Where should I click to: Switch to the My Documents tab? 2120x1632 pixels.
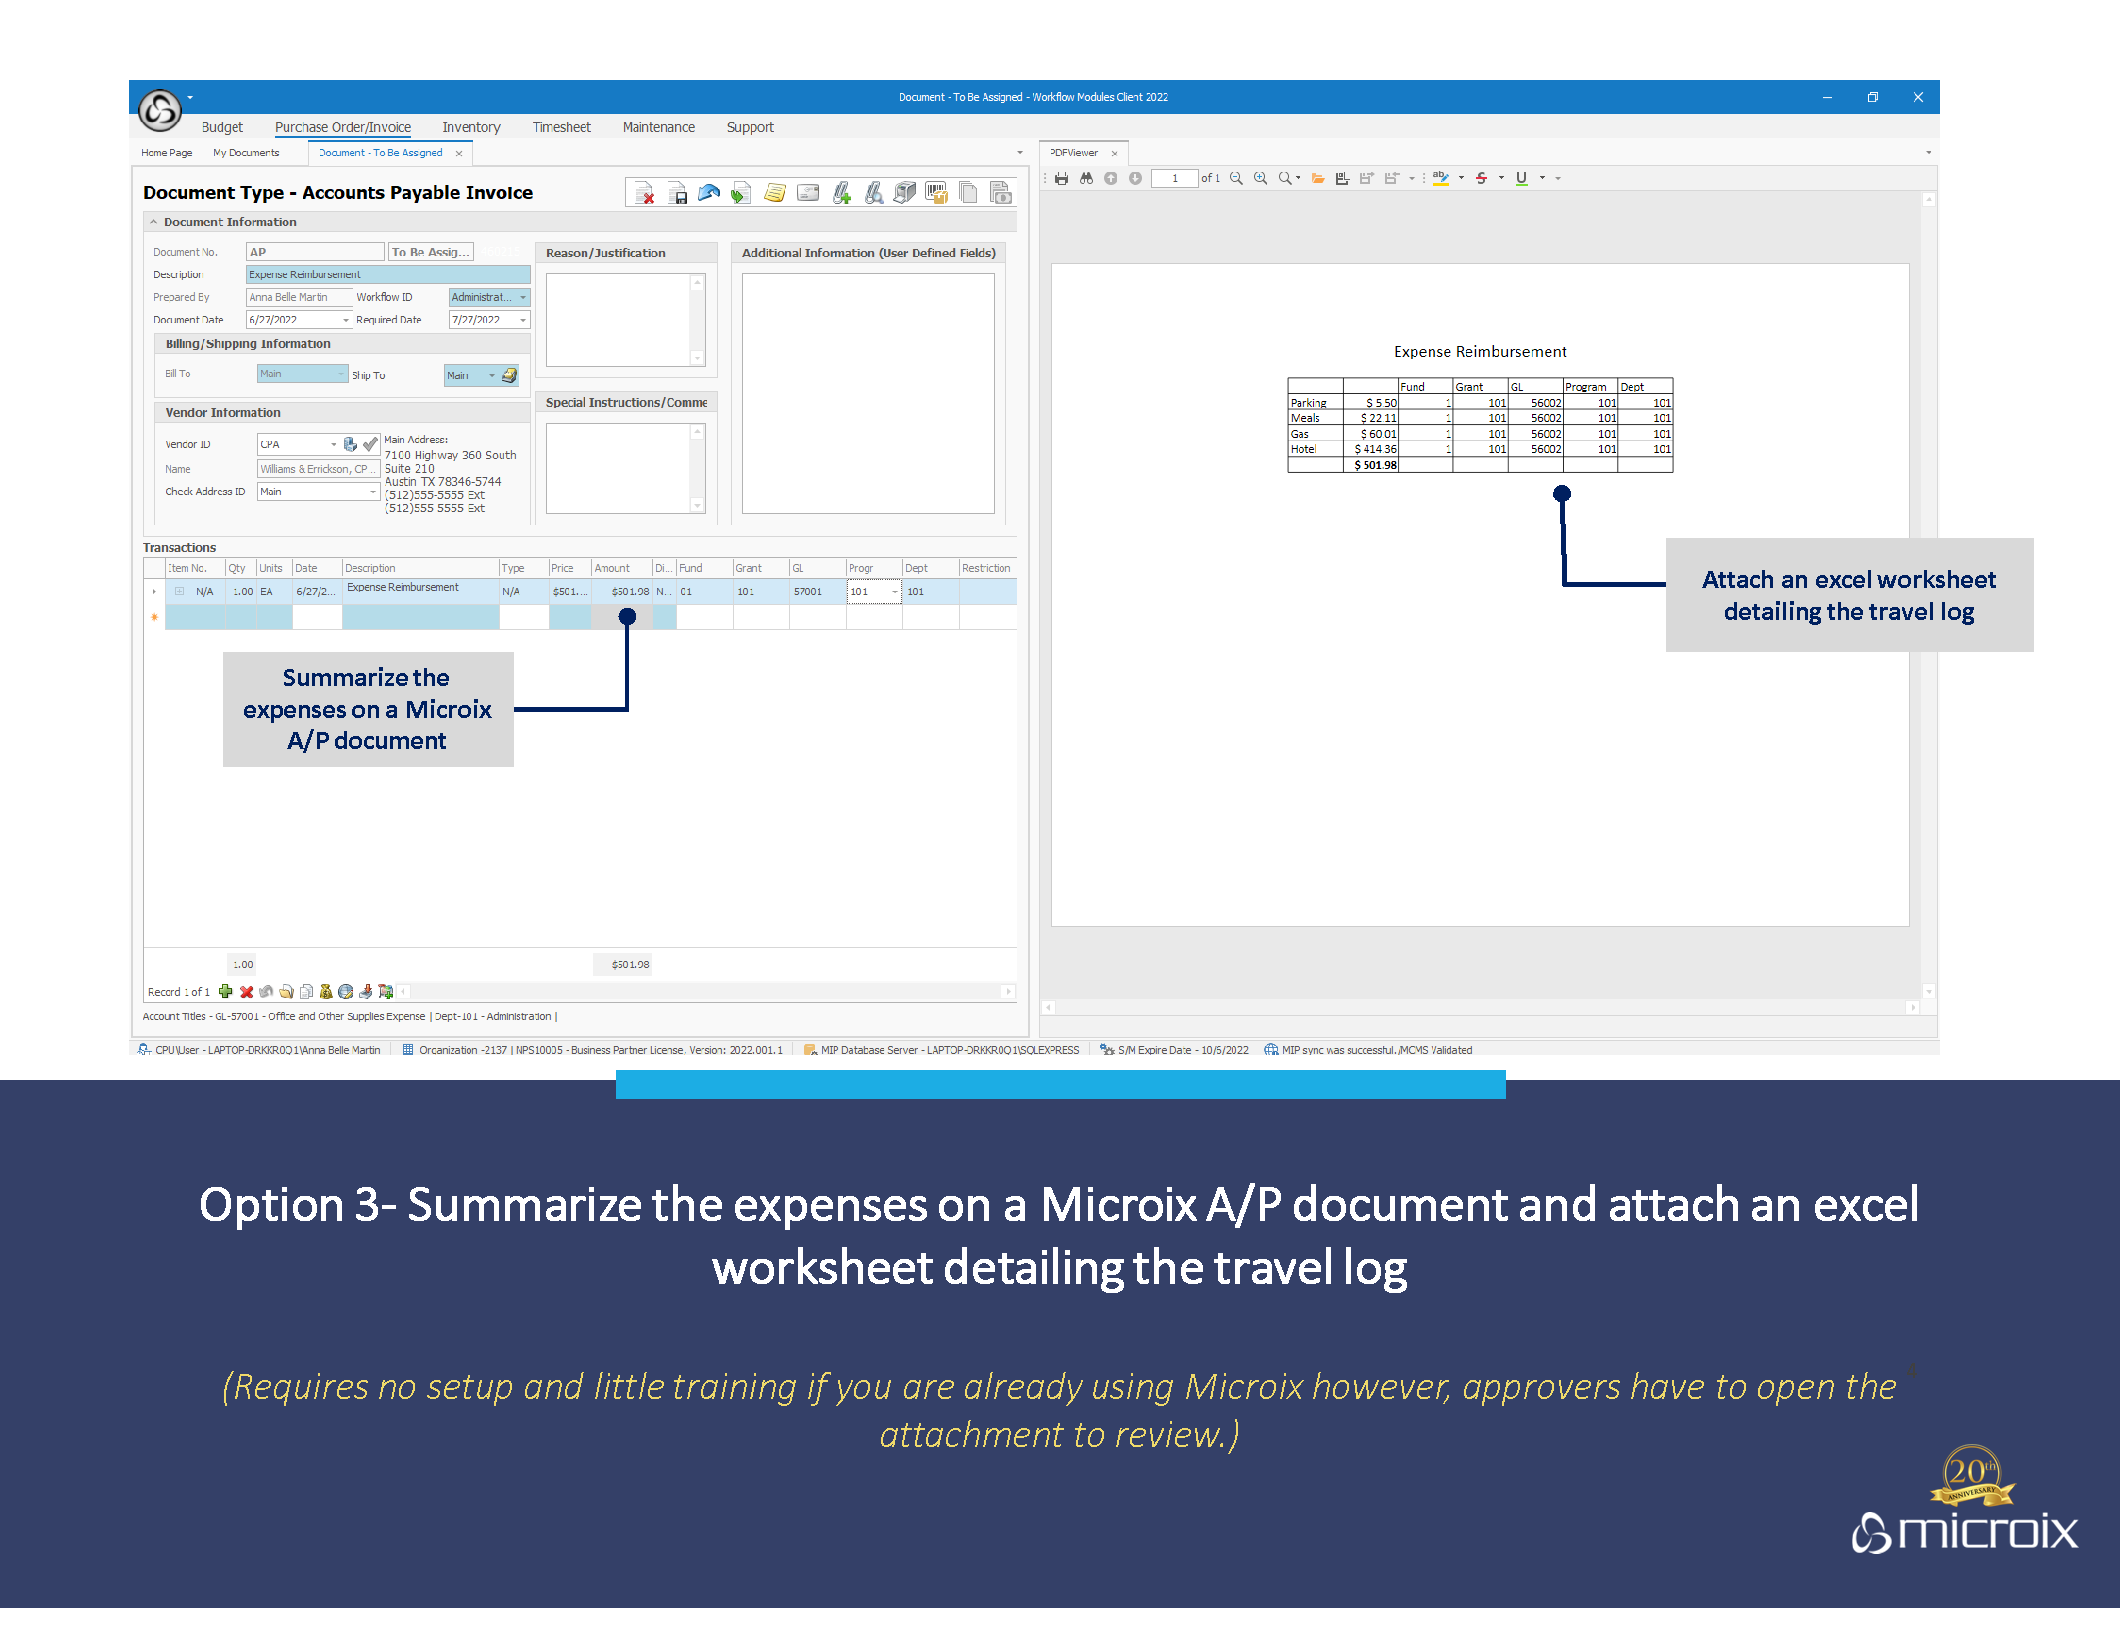246,153
